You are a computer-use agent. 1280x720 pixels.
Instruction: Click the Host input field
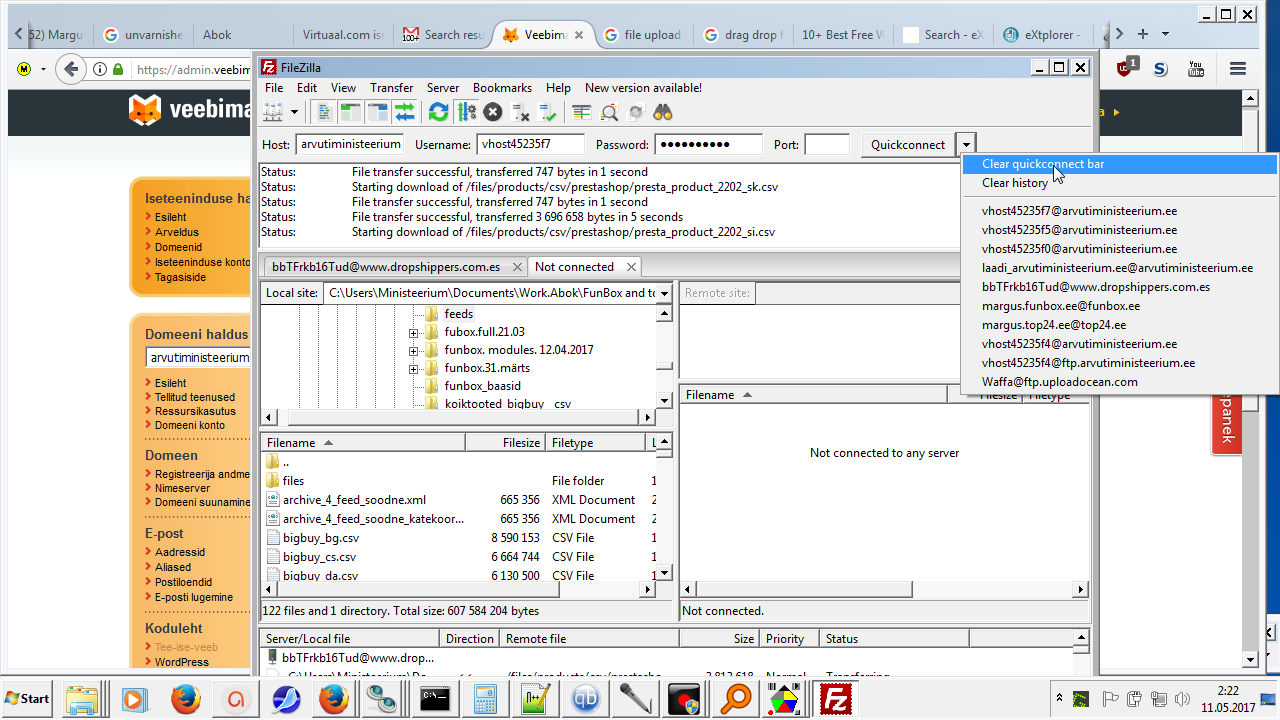[349, 145]
